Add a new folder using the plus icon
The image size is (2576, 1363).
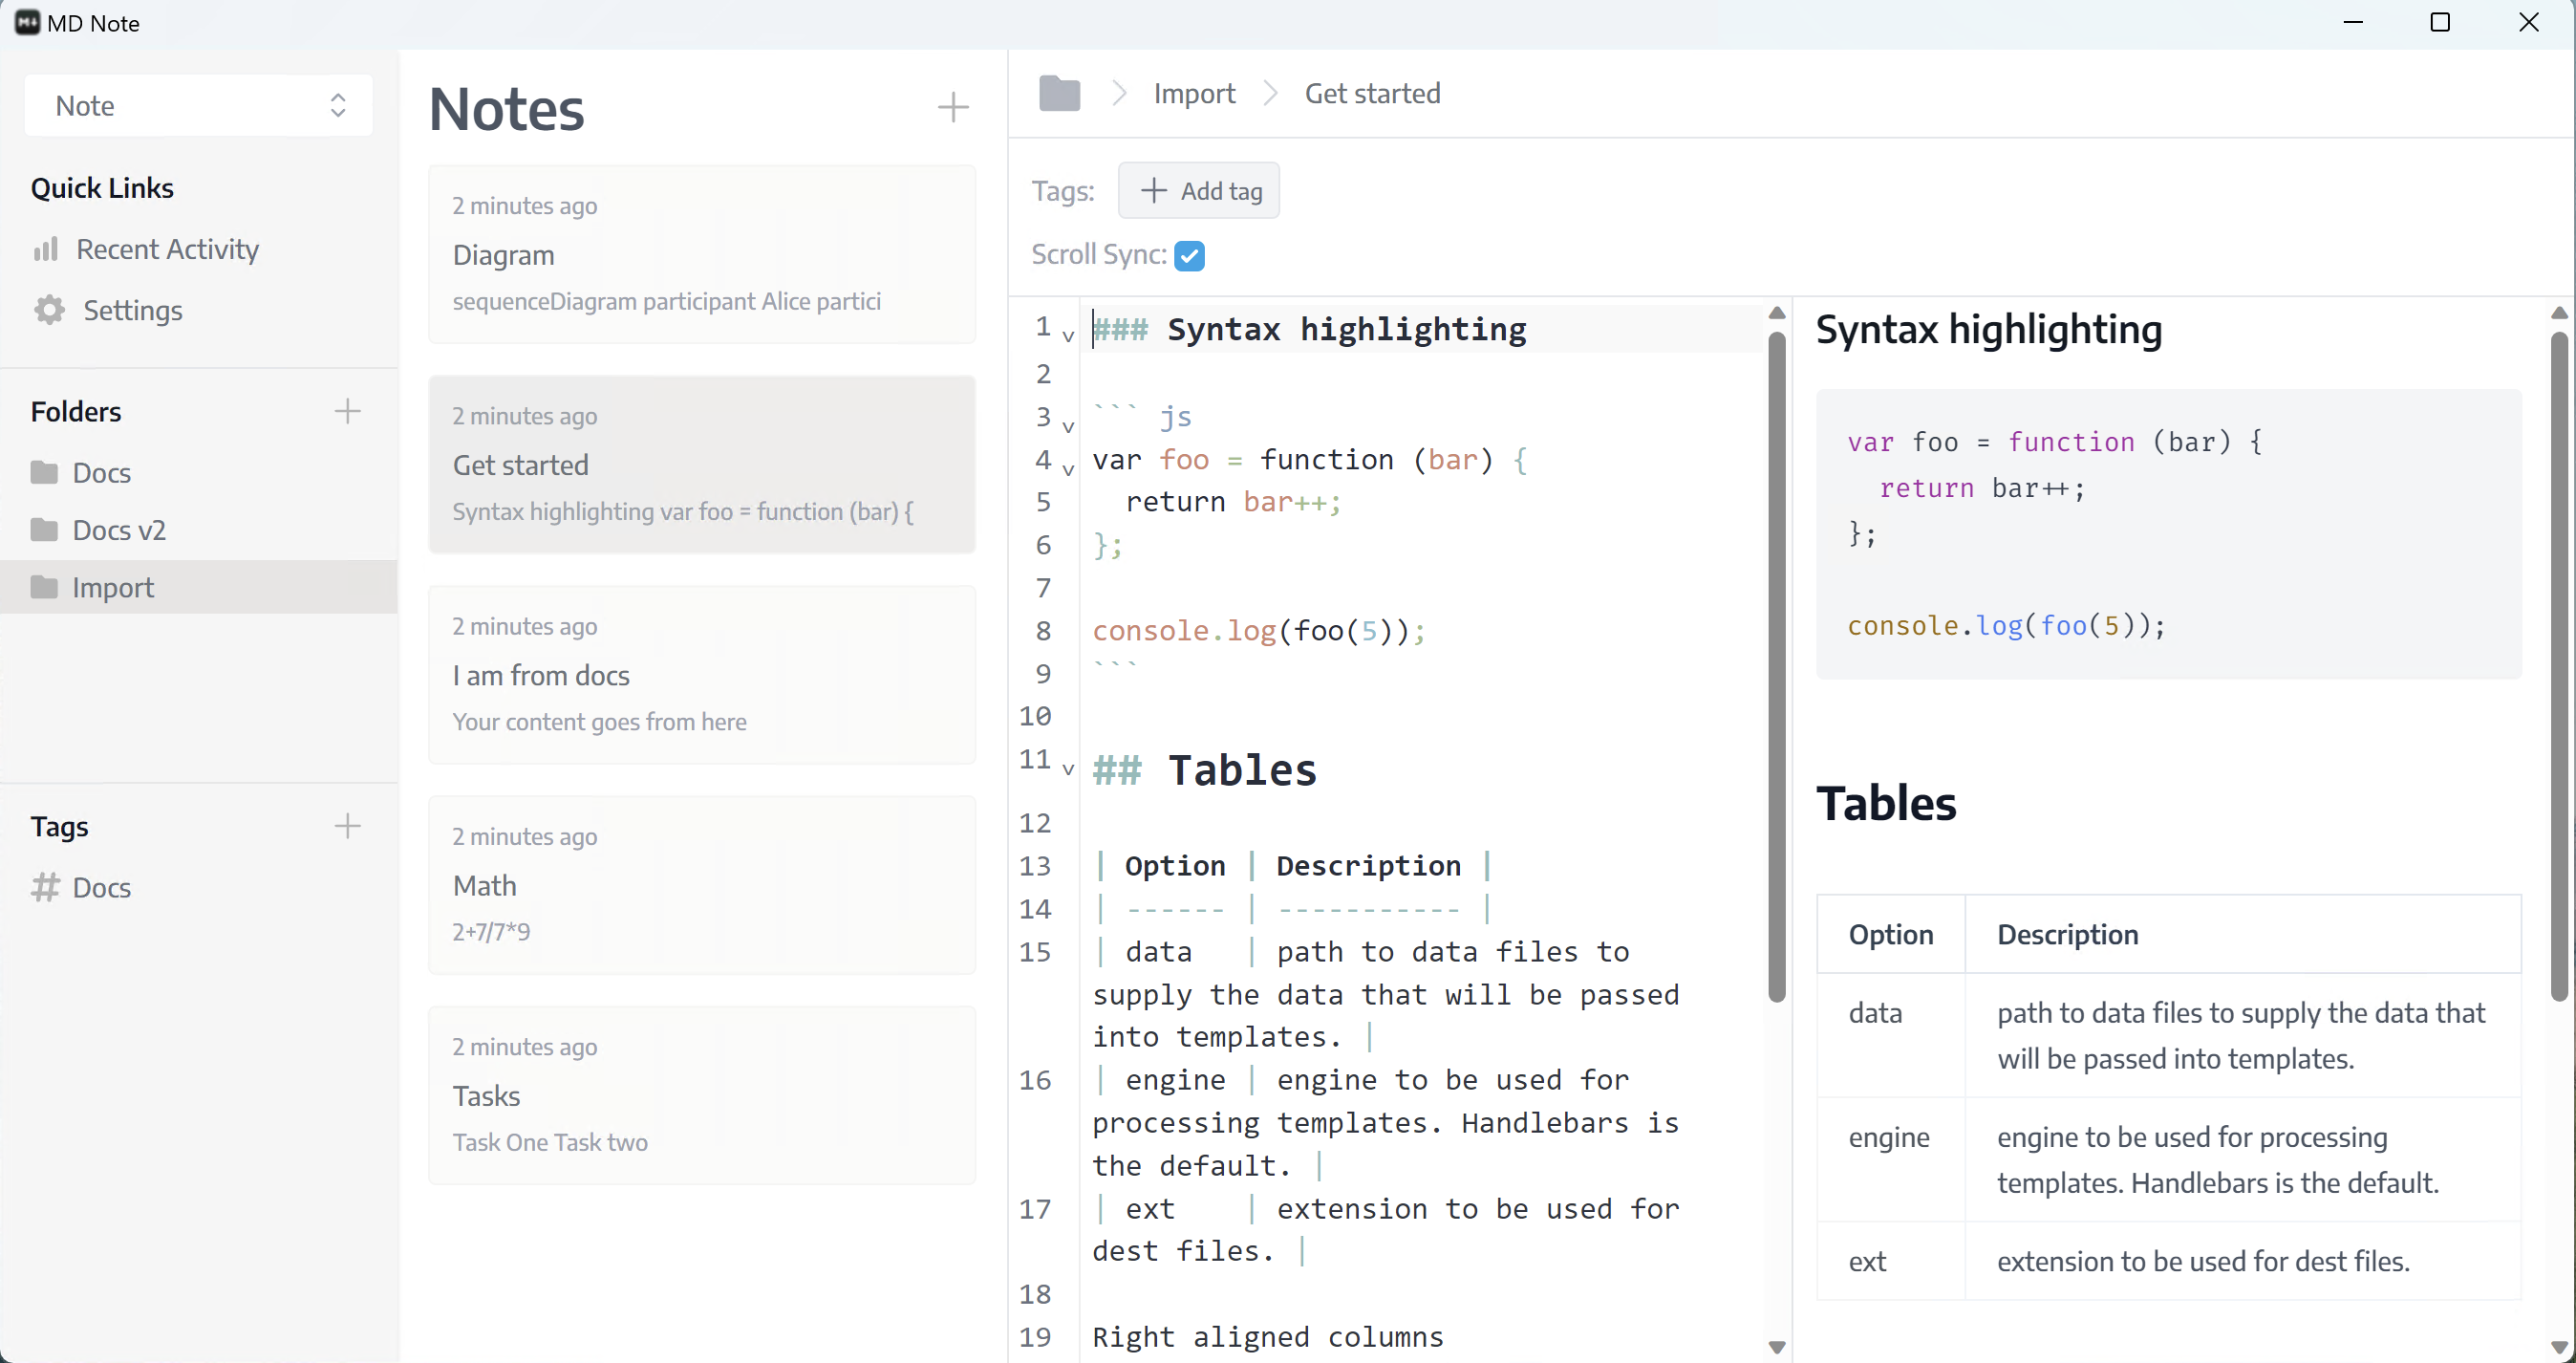pos(347,410)
